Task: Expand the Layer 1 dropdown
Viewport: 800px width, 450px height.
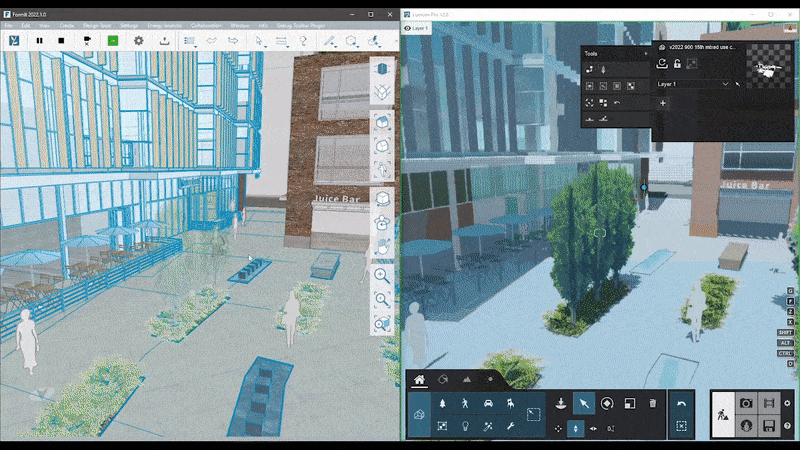Action: pos(726,84)
